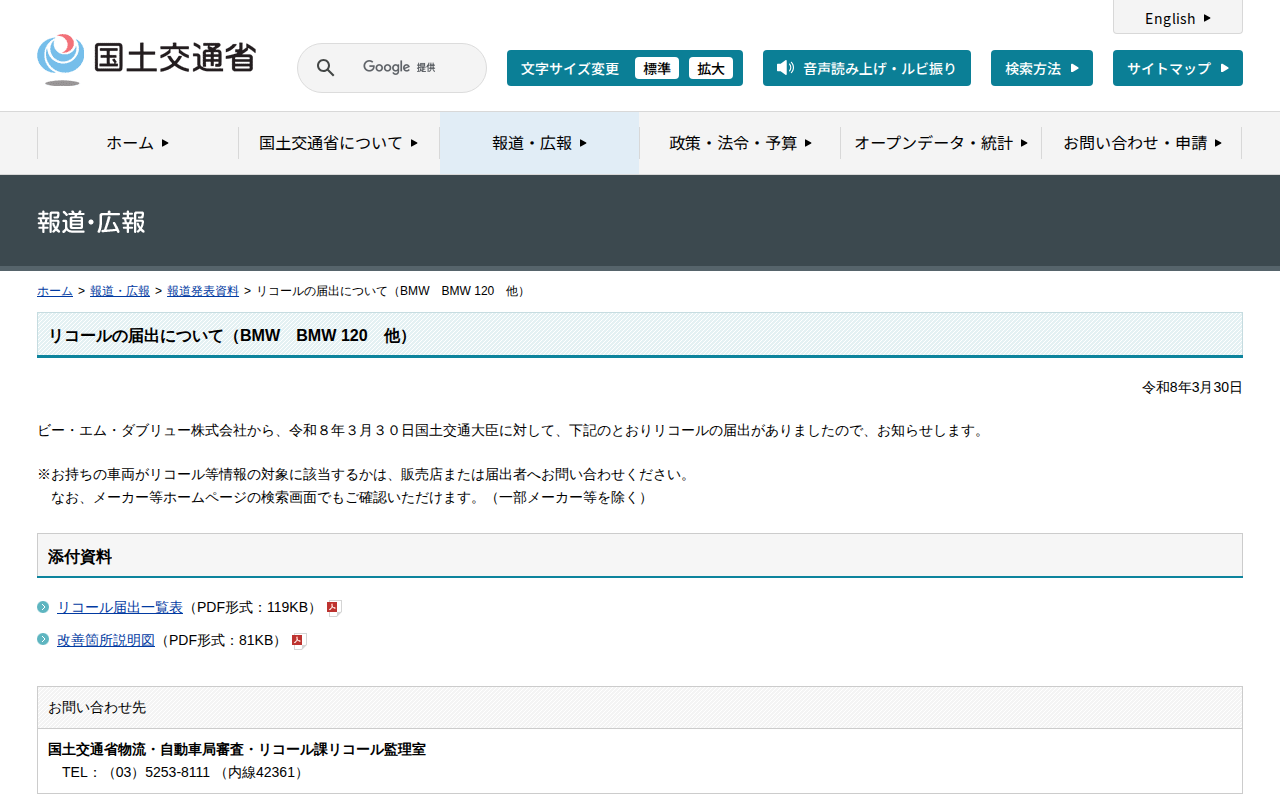The height and width of the screenshot is (800, 1280).
Task: Click the teal bullet icon before 改善箇所説明図
Action: pyautogui.click(x=43, y=640)
